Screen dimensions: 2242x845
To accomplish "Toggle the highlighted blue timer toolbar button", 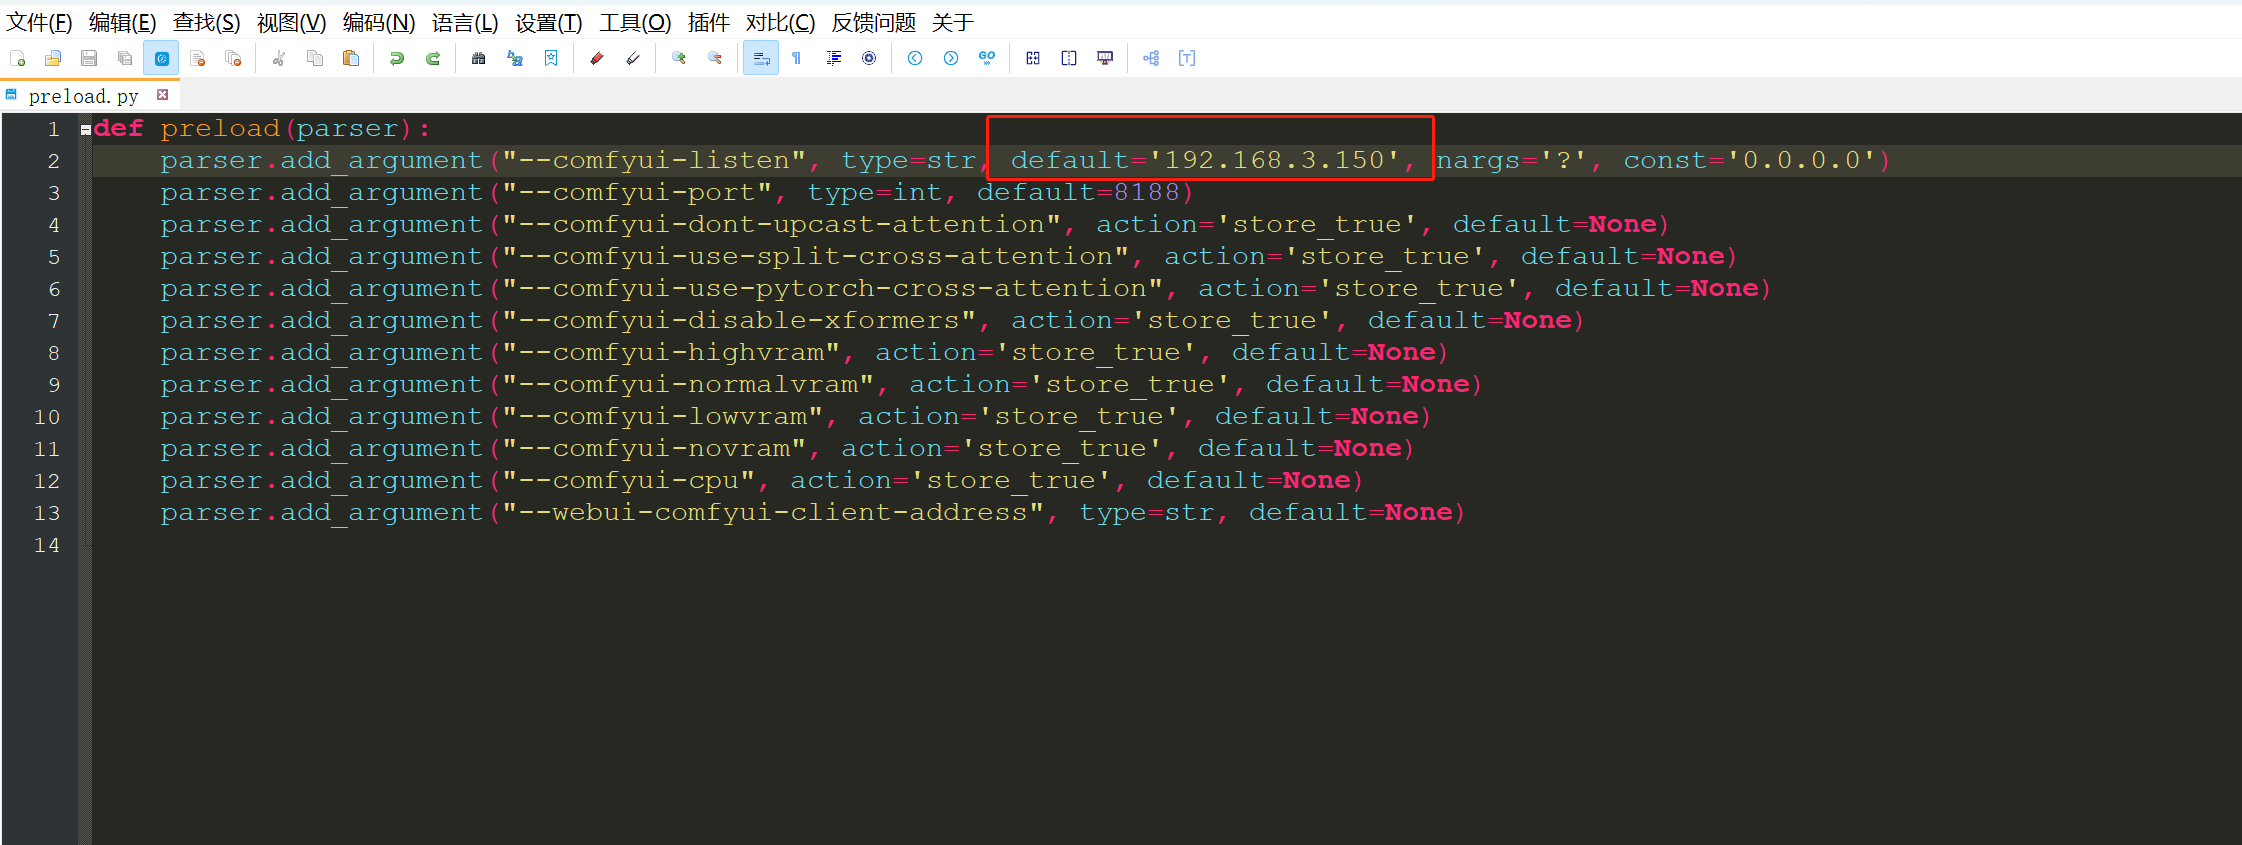I will [161, 58].
